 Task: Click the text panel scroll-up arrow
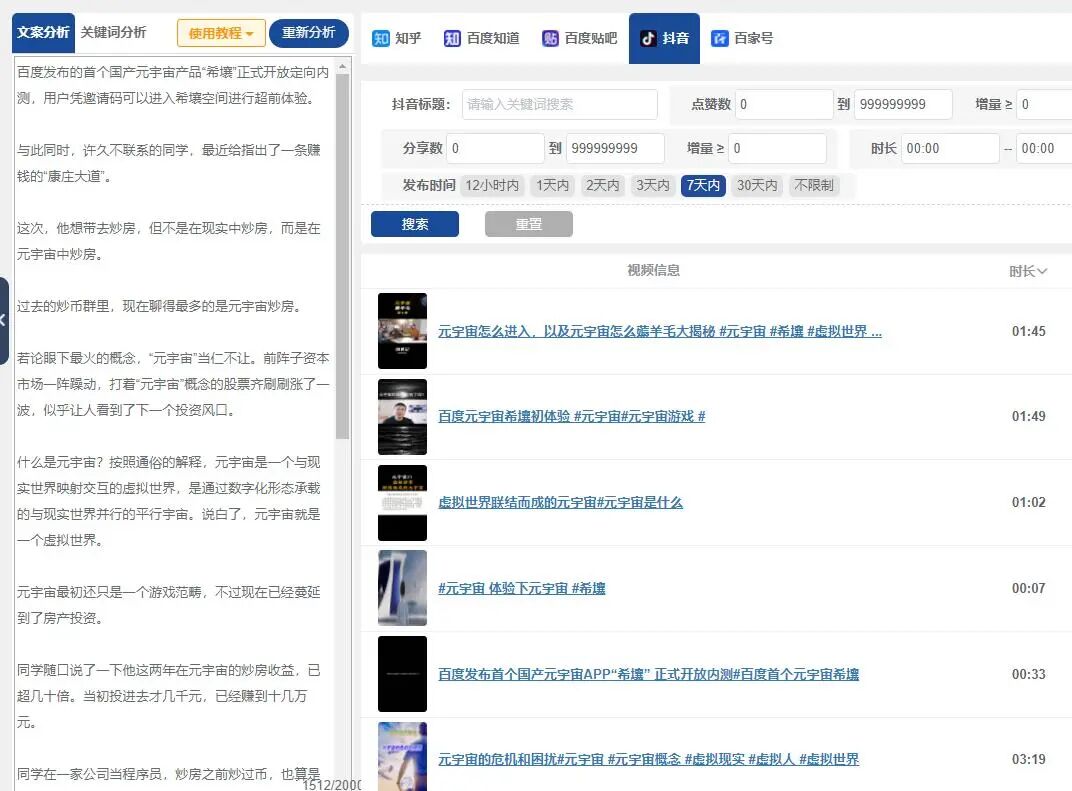pyautogui.click(x=343, y=66)
